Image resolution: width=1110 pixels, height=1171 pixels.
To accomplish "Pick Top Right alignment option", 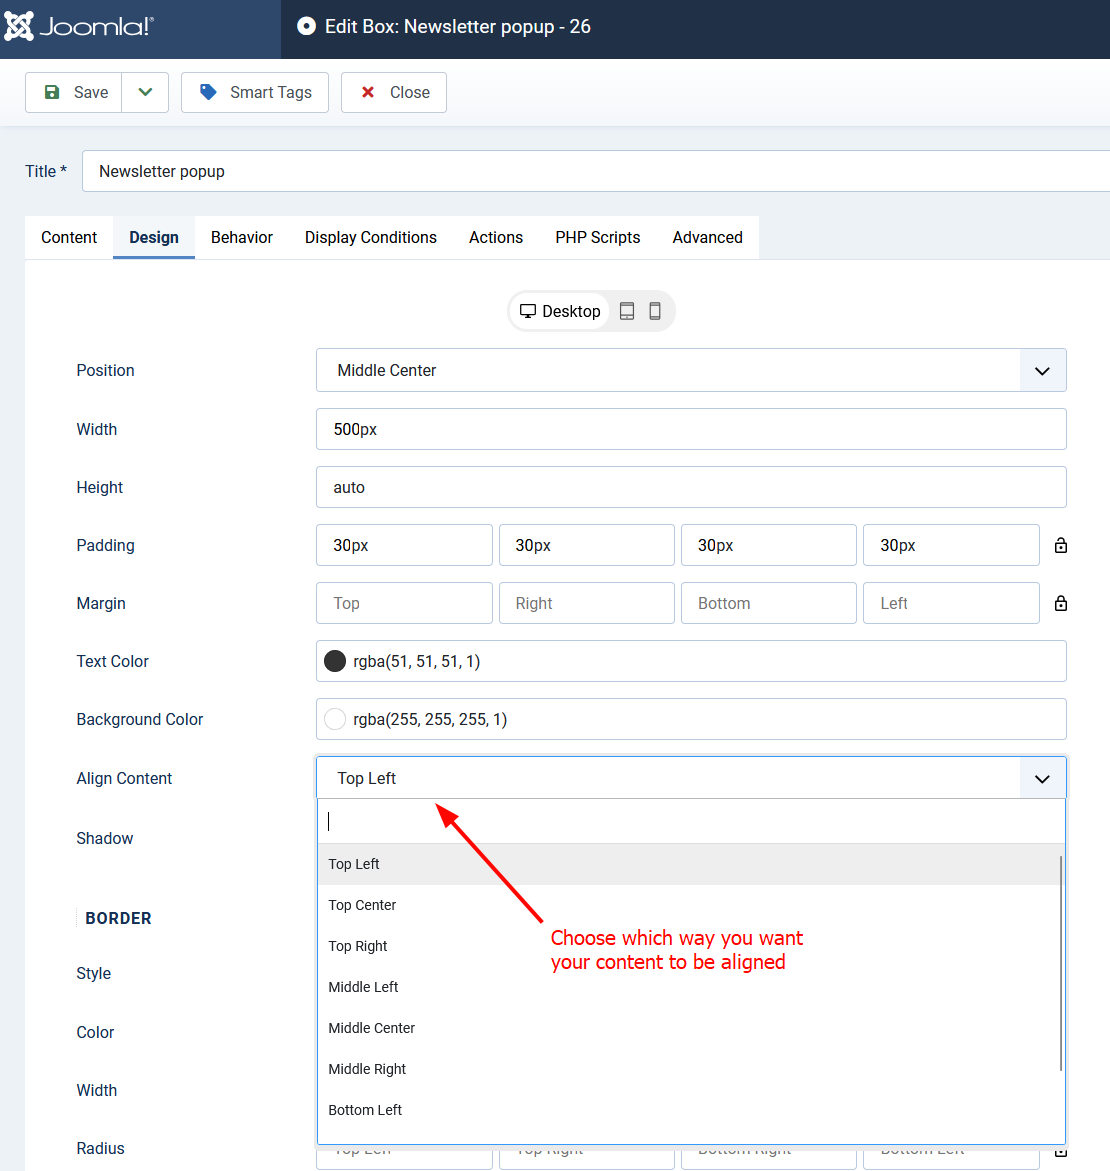I will point(689,946).
